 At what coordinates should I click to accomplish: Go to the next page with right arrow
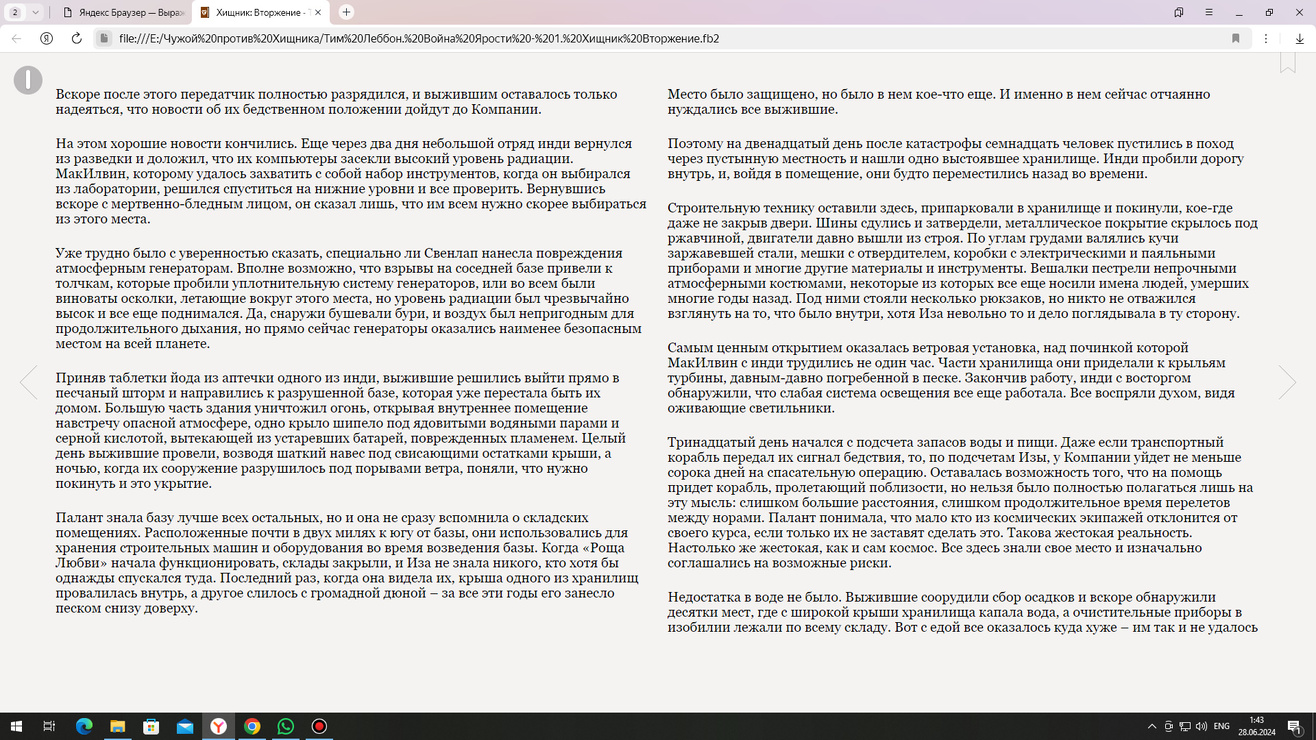click(1287, 382)
